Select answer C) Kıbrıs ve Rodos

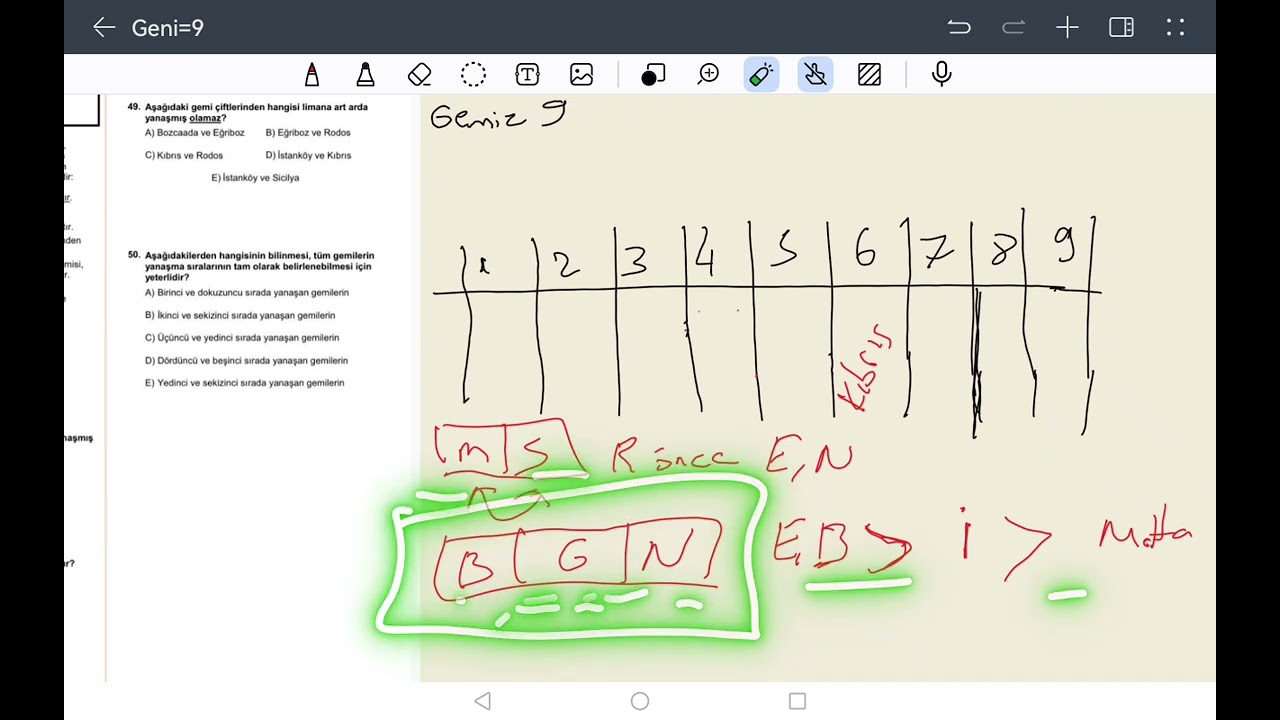[x=184, y=155]
